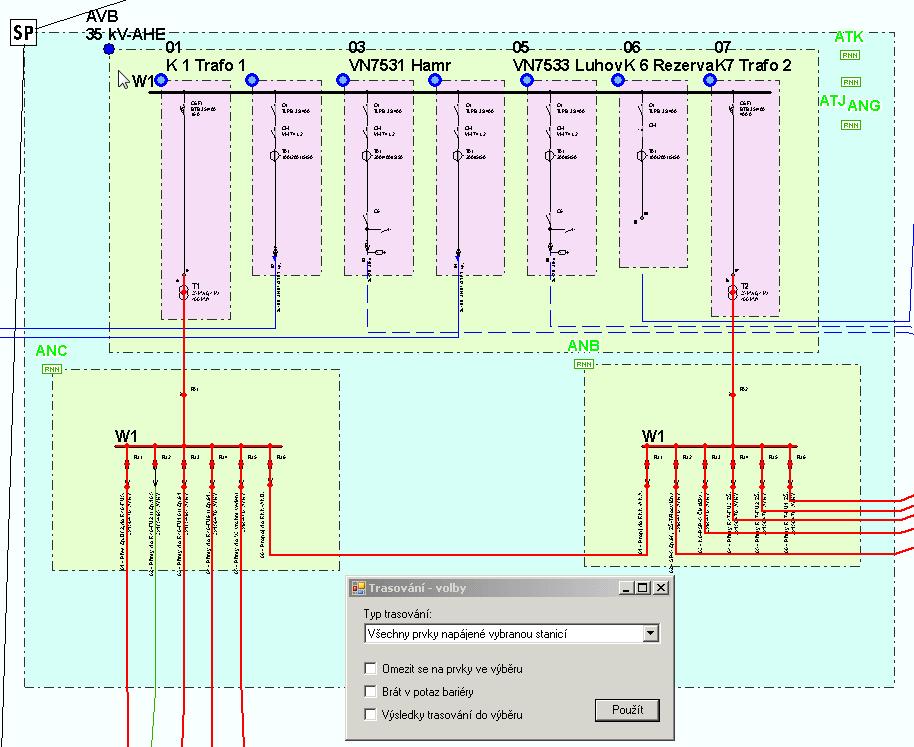Image resolution: width=914 pixels, height=747 pixels.
Task: Click the RNN badge below ANB
Action: [584, 364]
